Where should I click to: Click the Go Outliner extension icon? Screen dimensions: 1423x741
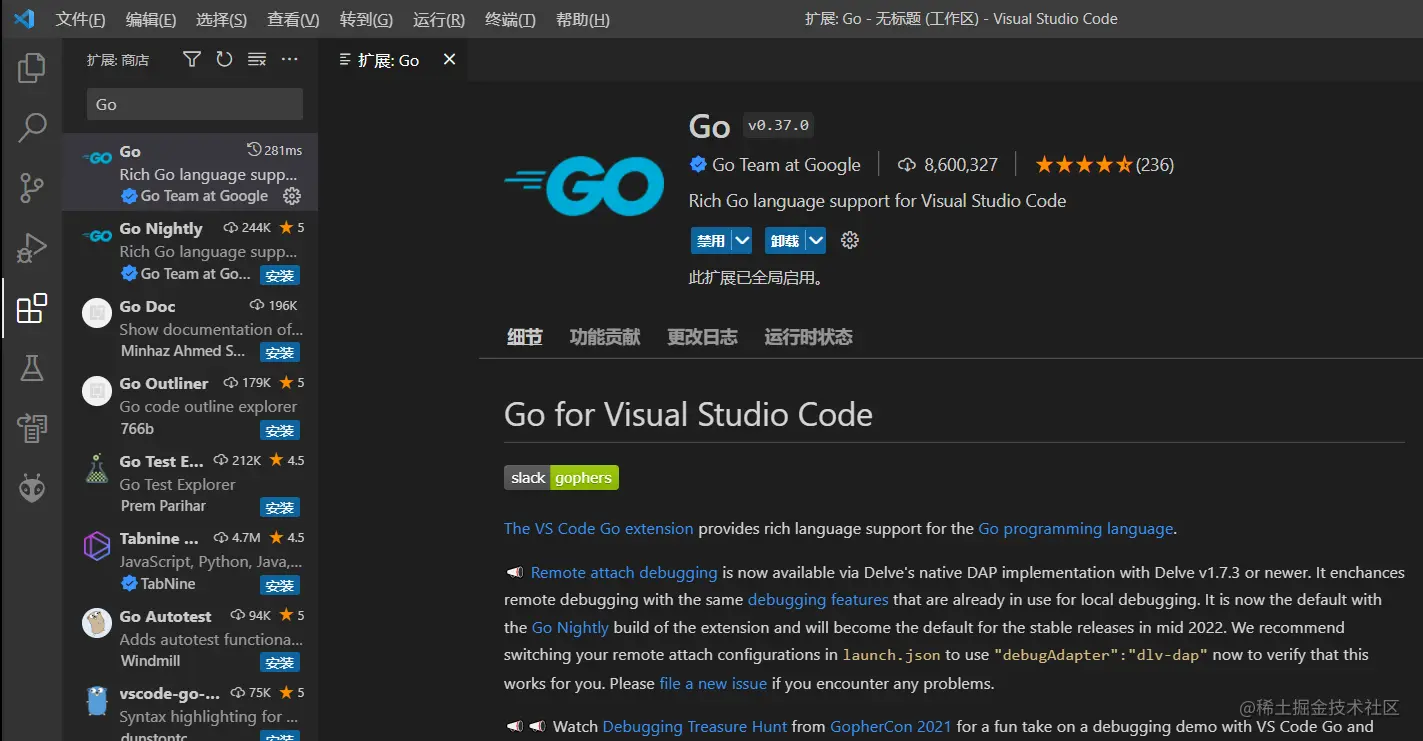97,391
